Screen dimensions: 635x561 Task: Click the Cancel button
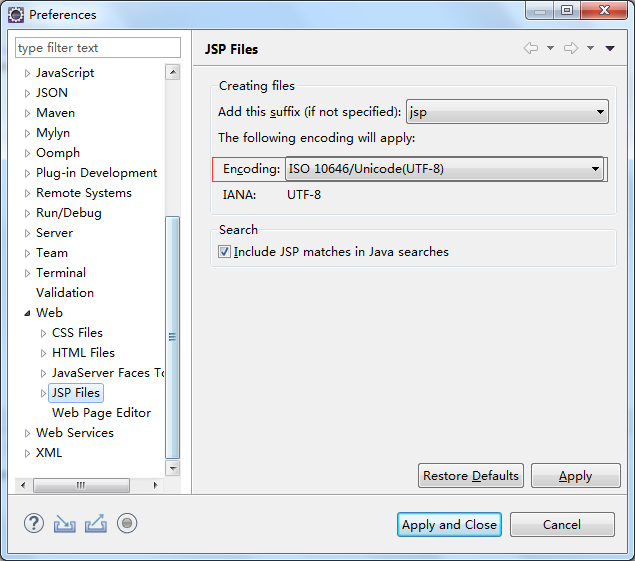point(562,525)
